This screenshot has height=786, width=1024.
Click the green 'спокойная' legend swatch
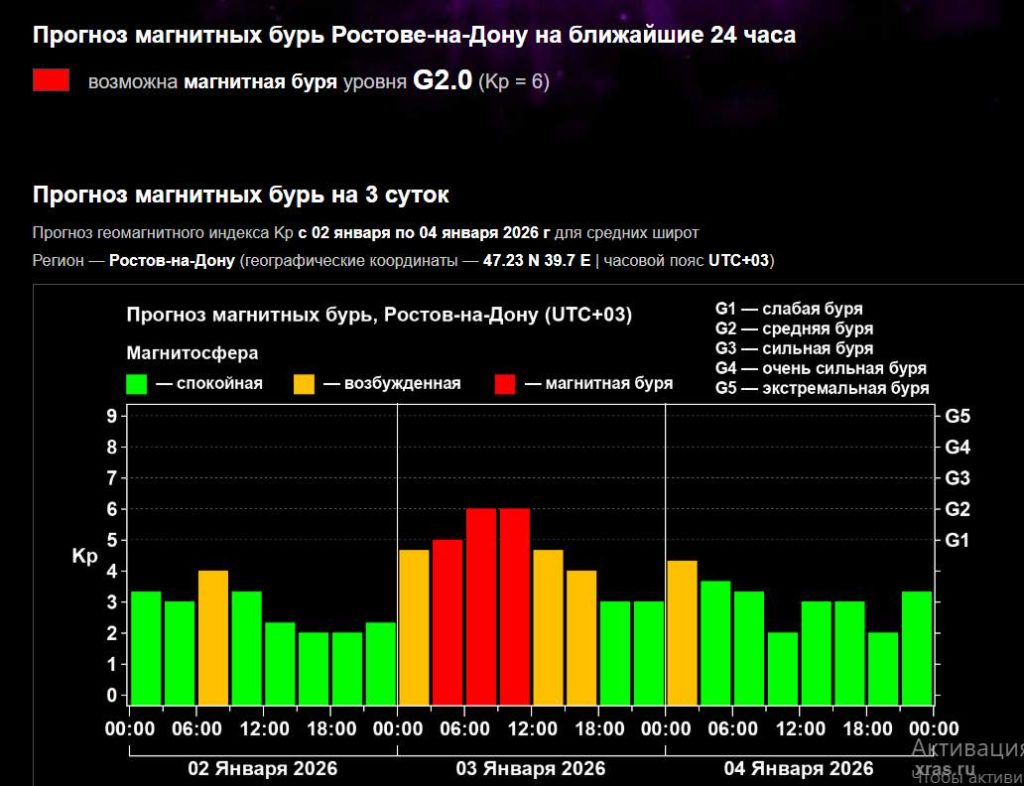coord(137,384)
